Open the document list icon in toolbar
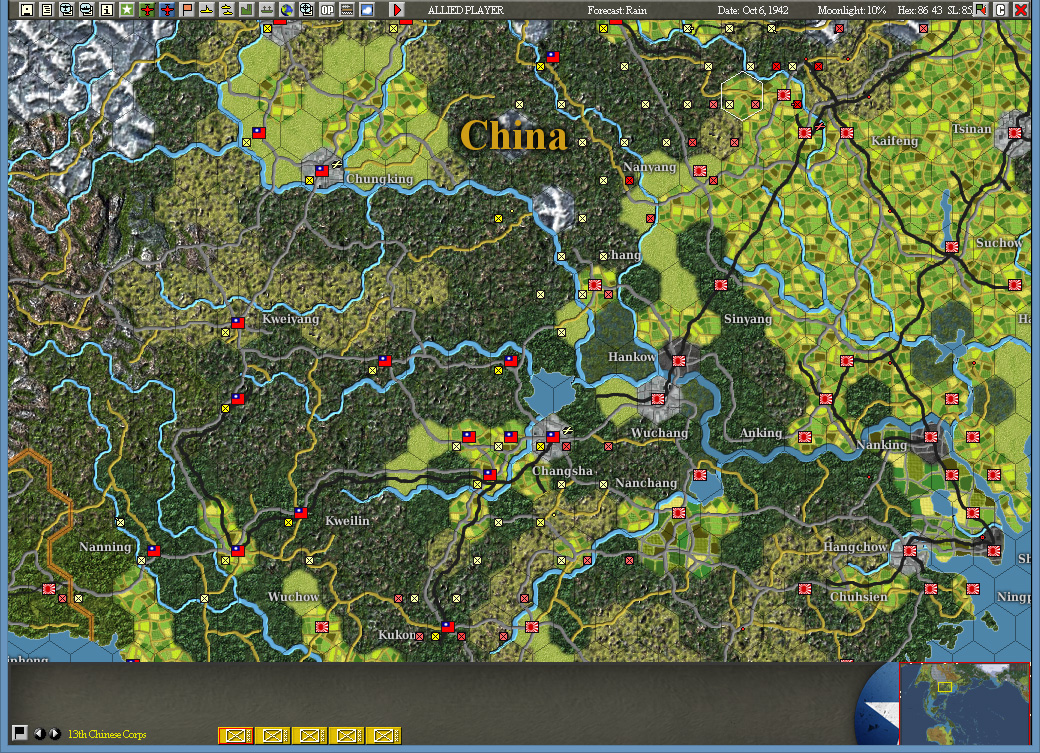The image size is (1040, 753). point(46,9)
